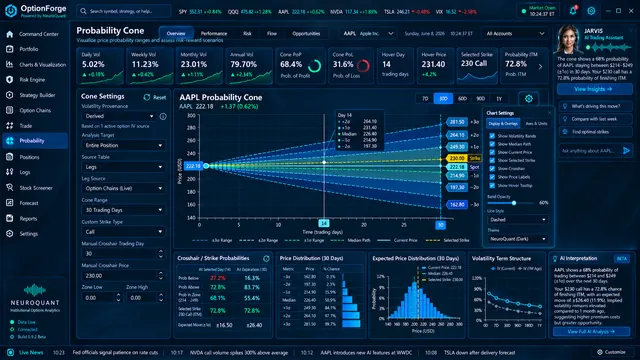
Task: Click the OptionForge logo
Action: pyautogui.click(x=11, y=11)
